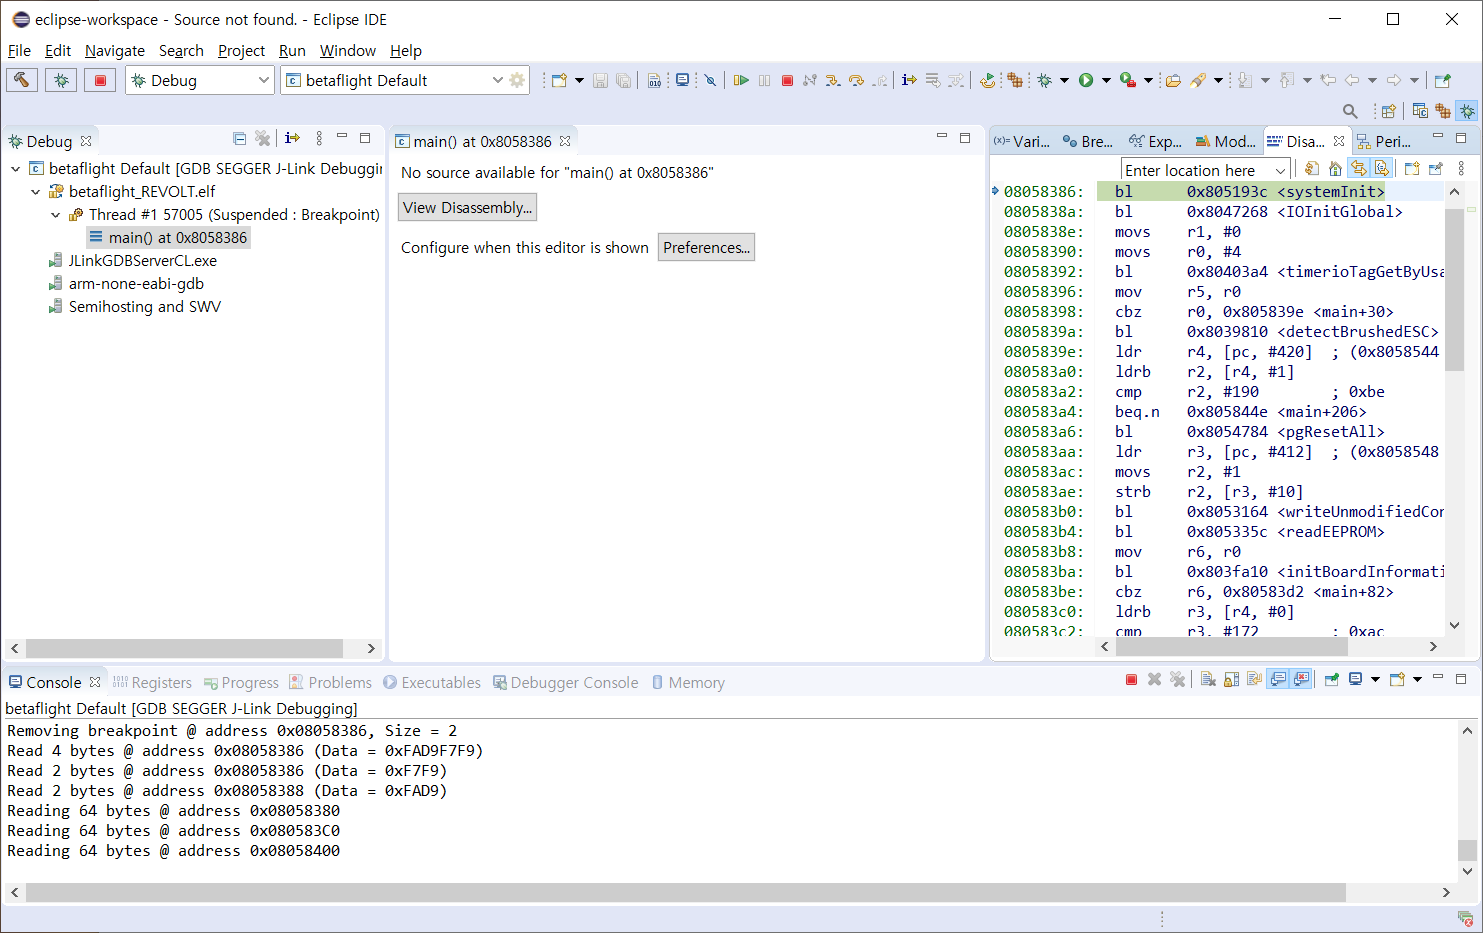
Task: Click the Debug view horizontal scrollbar
Action: pos(184,648)
